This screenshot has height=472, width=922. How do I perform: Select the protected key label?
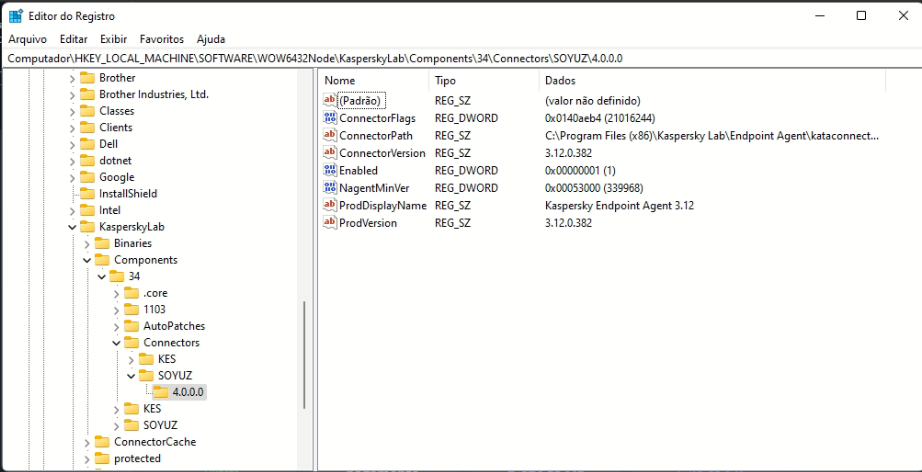pyautogui.click(x=137, y=458)
